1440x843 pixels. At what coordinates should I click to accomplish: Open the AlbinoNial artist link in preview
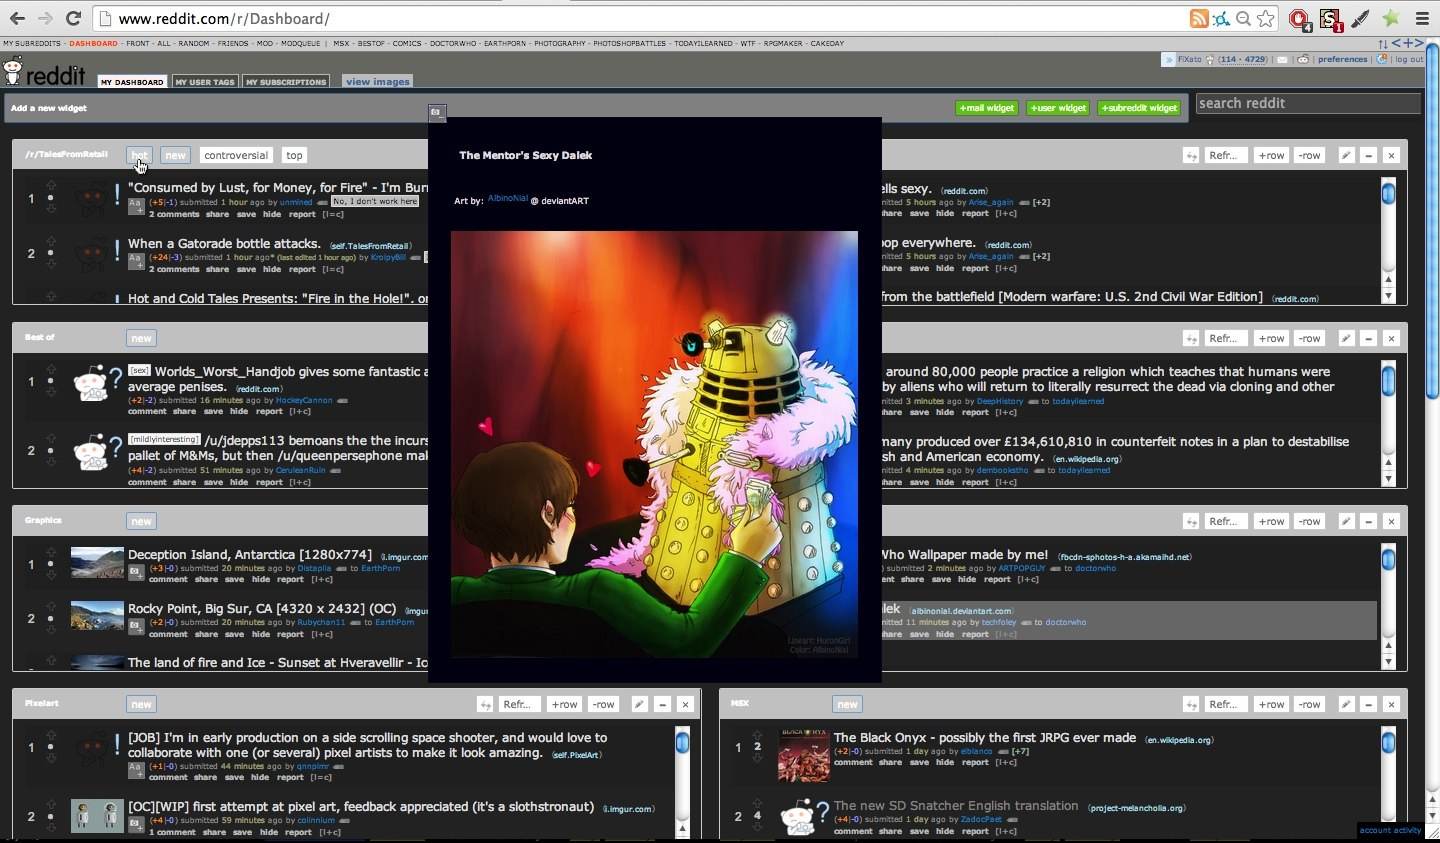coord(507,198)
